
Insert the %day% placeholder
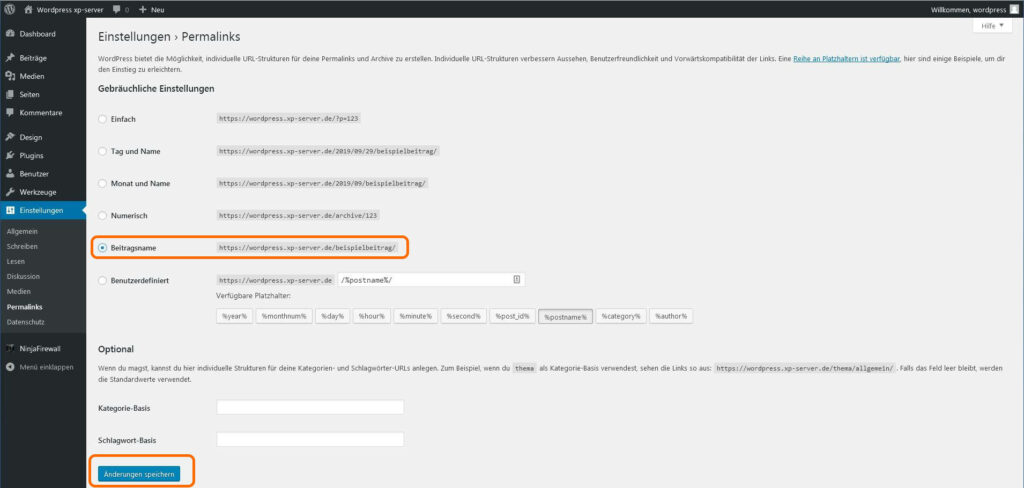332,316
